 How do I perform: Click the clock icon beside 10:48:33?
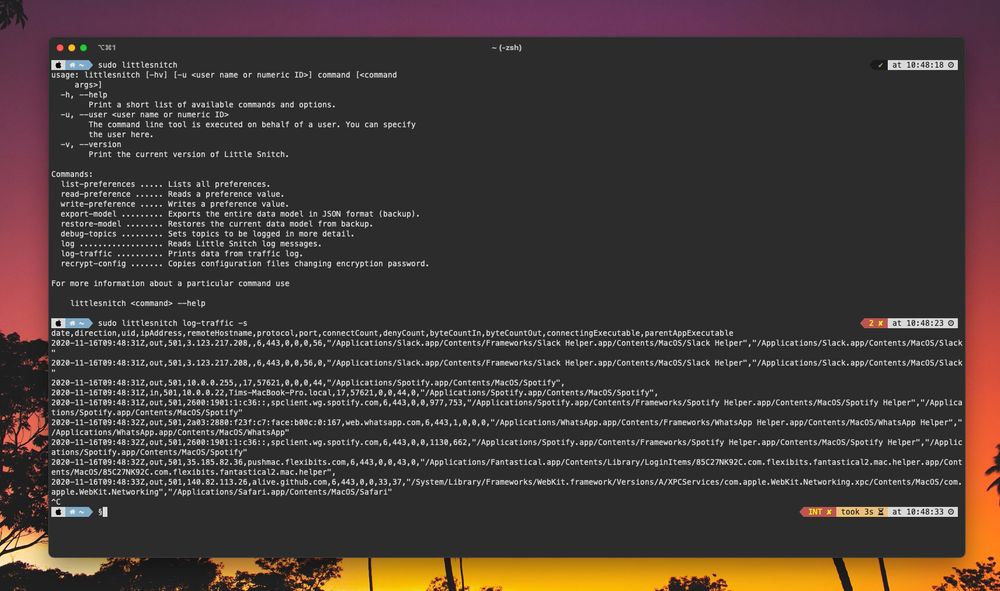click(951, 512)
